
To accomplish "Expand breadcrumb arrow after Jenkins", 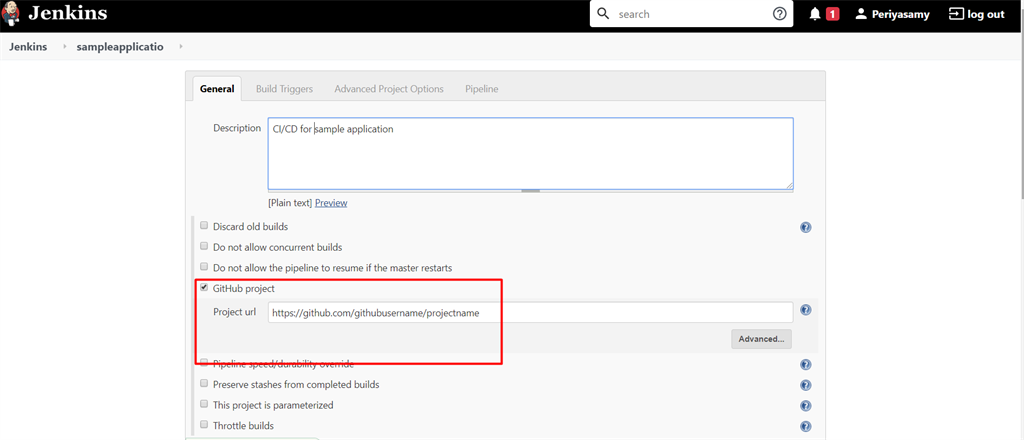I will pyautogui.click(x=65, y=47).
